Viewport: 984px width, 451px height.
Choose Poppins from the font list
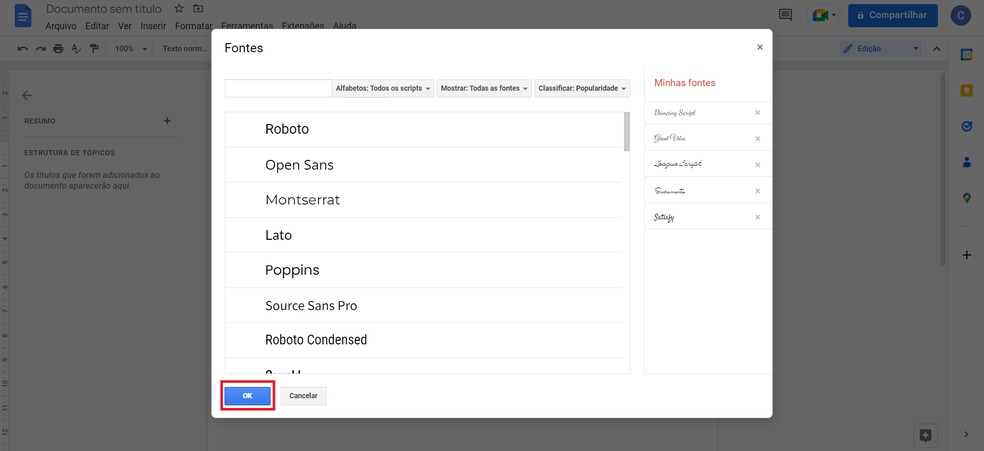pos(292,270)
